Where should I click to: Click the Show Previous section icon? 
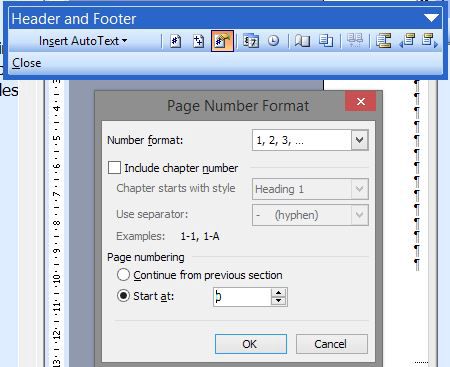click(x=407, y=41)
